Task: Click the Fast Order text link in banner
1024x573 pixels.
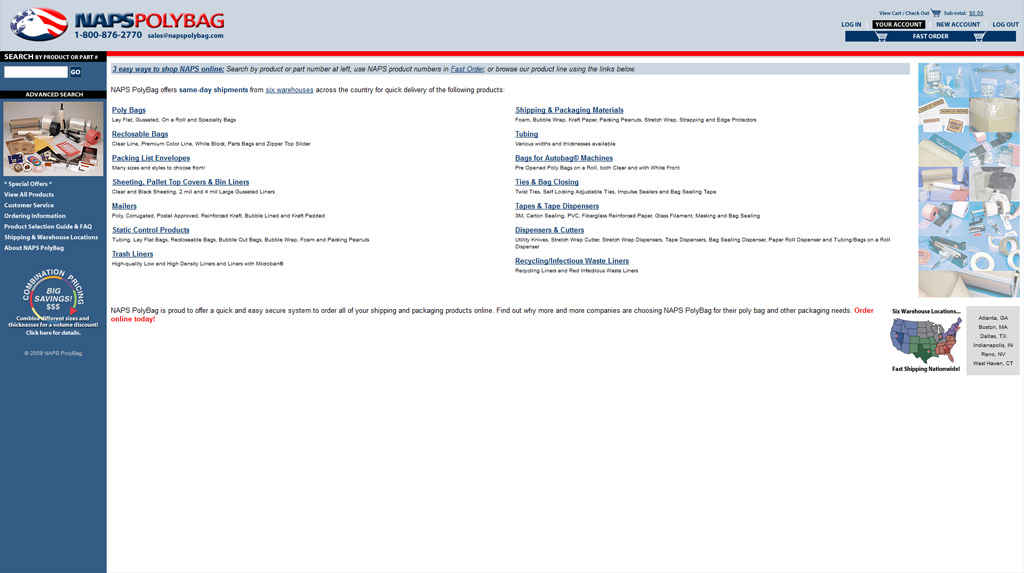Action: point(467,69)
